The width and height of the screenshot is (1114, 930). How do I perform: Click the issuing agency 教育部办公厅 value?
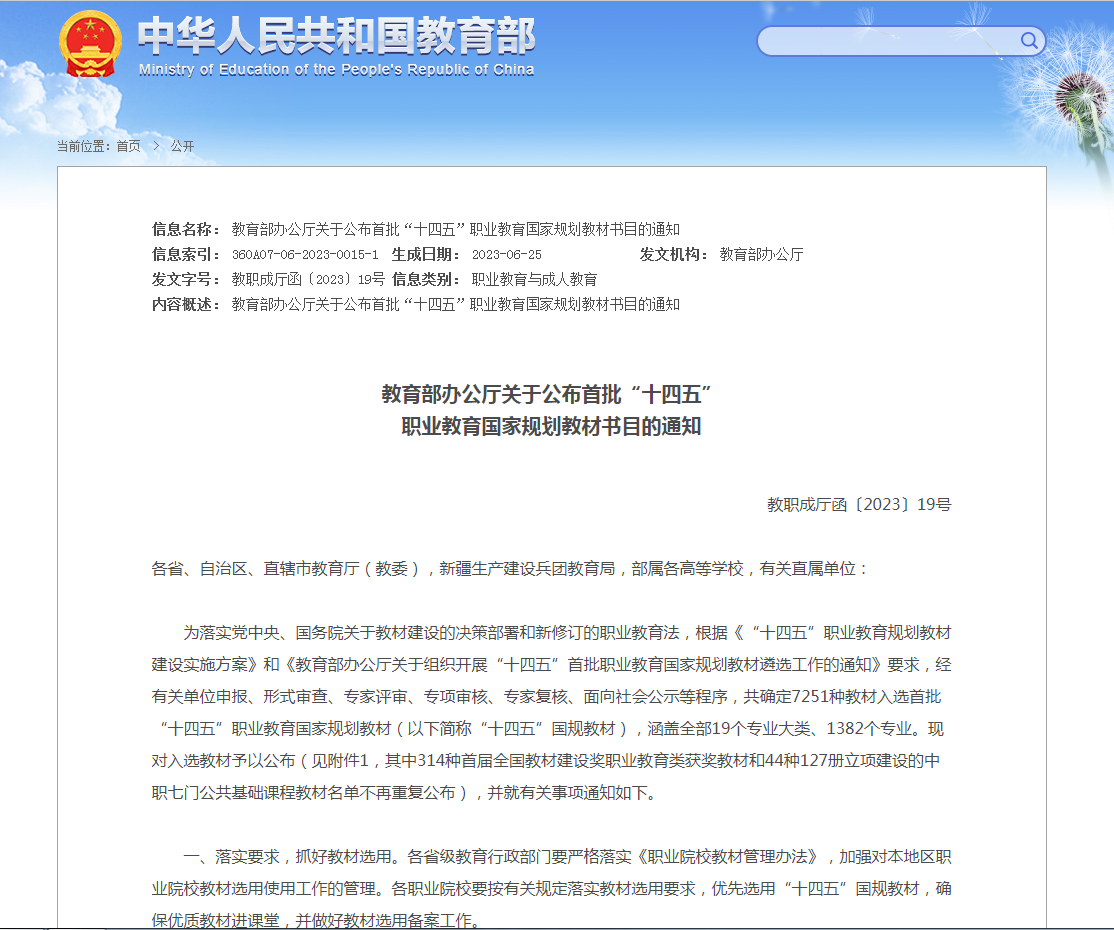761,255
